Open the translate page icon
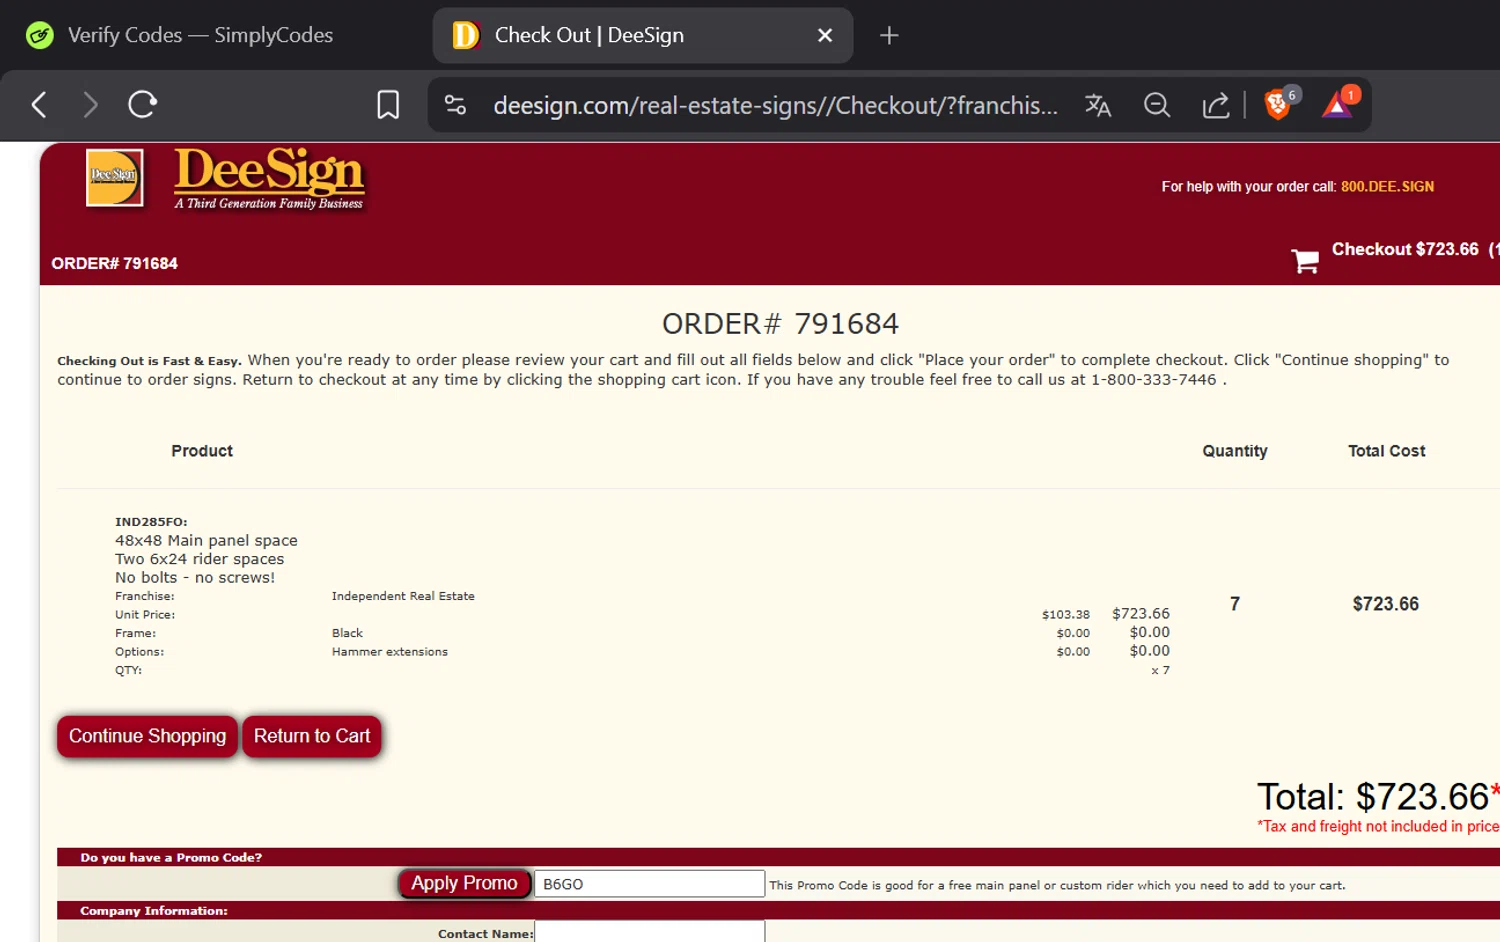The width and height of the screenshot is (1500, 942). (x=1098, y=105)
